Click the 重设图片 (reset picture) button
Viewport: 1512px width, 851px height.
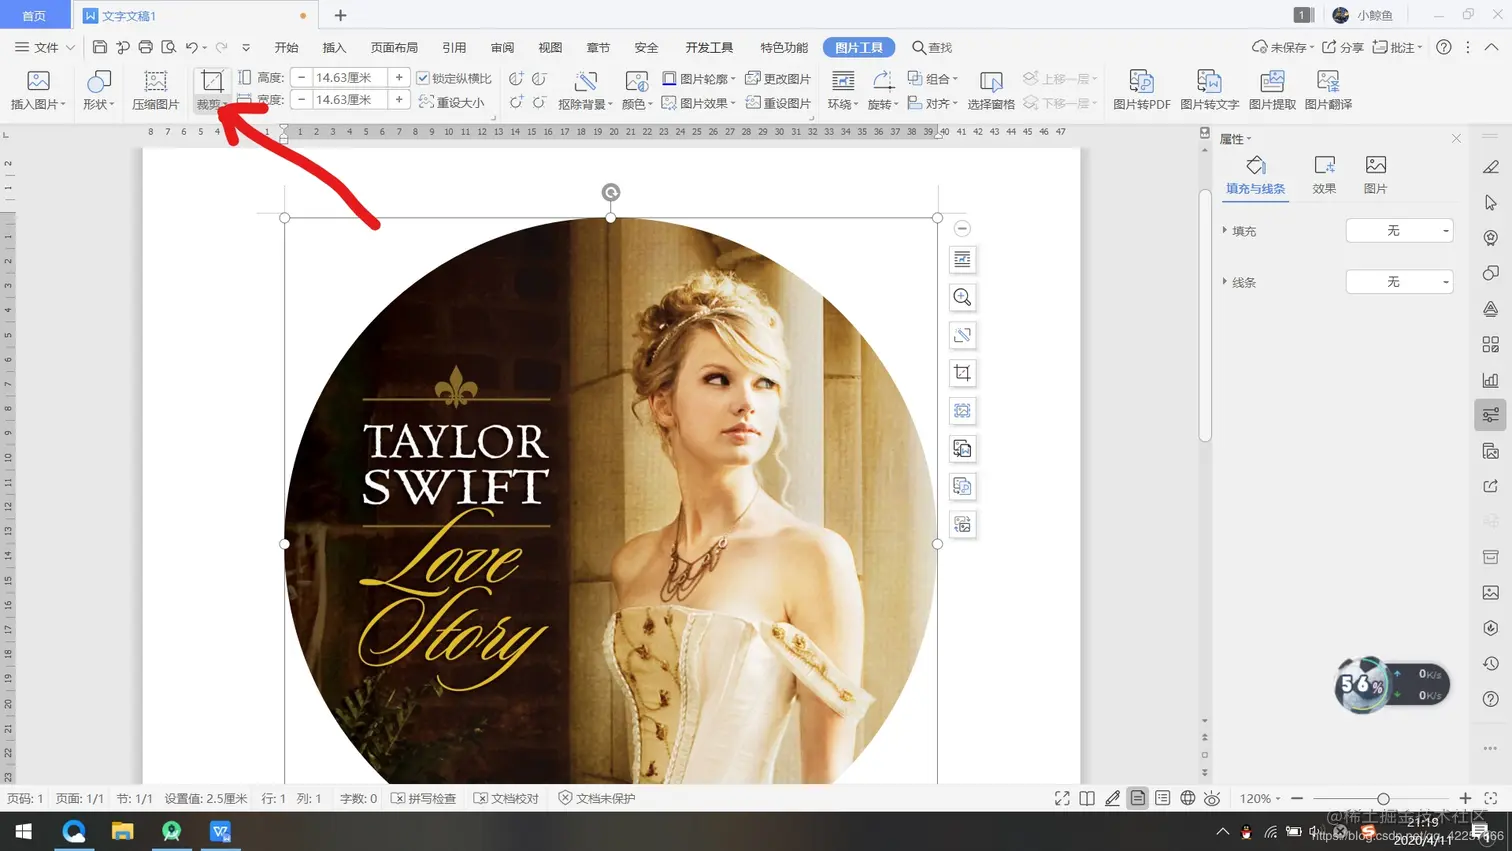coord(778,103)
